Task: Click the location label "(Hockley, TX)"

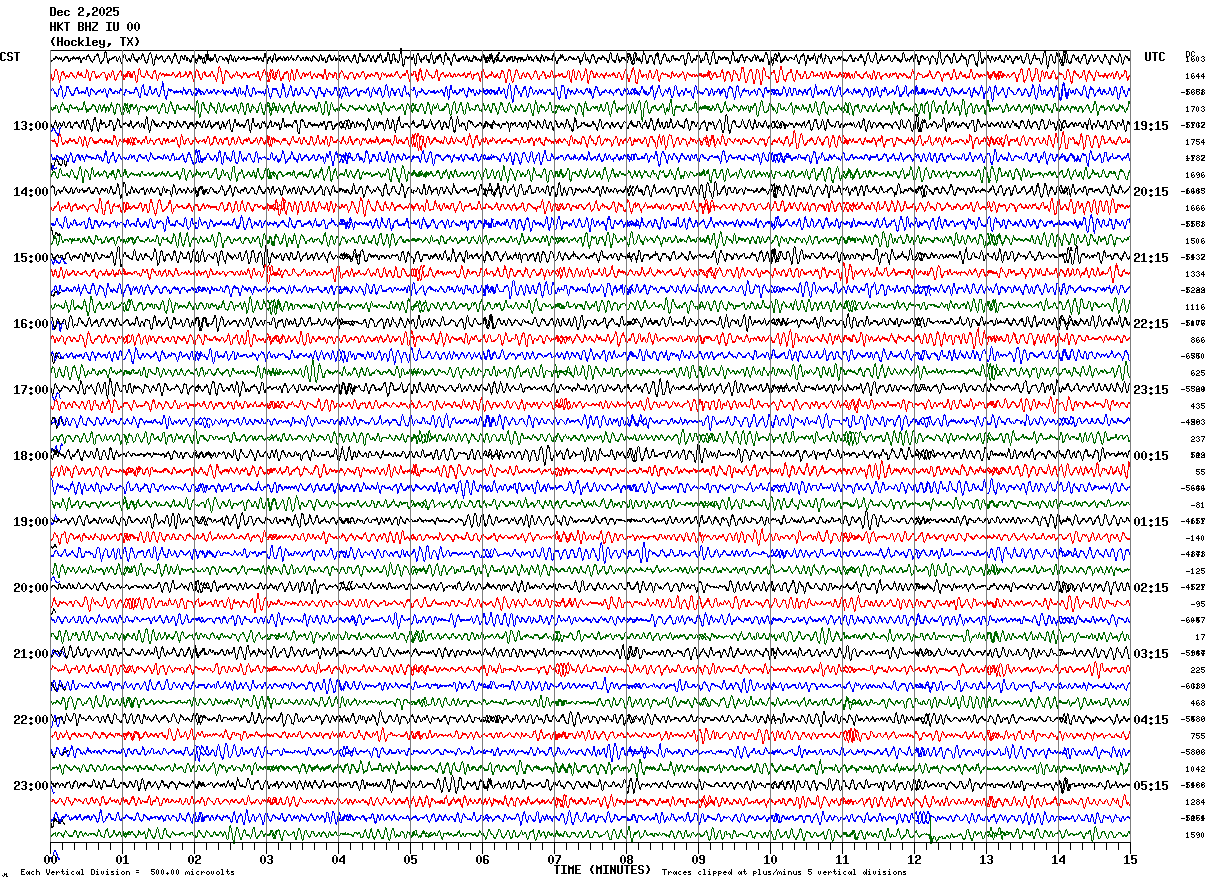Action: pyautogui.click(x=95, y=42)
